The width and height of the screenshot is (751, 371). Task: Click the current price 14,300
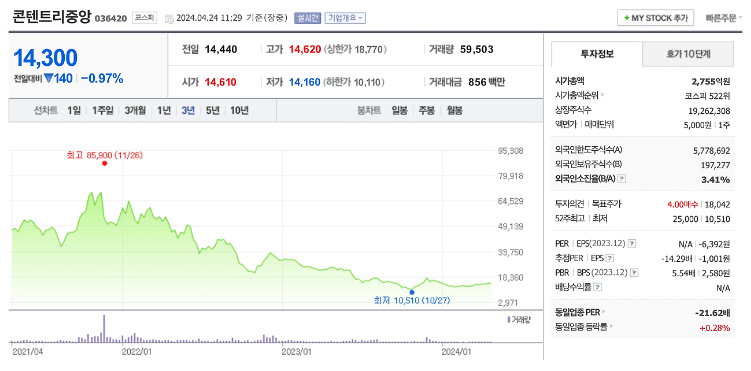coord(46,58)
